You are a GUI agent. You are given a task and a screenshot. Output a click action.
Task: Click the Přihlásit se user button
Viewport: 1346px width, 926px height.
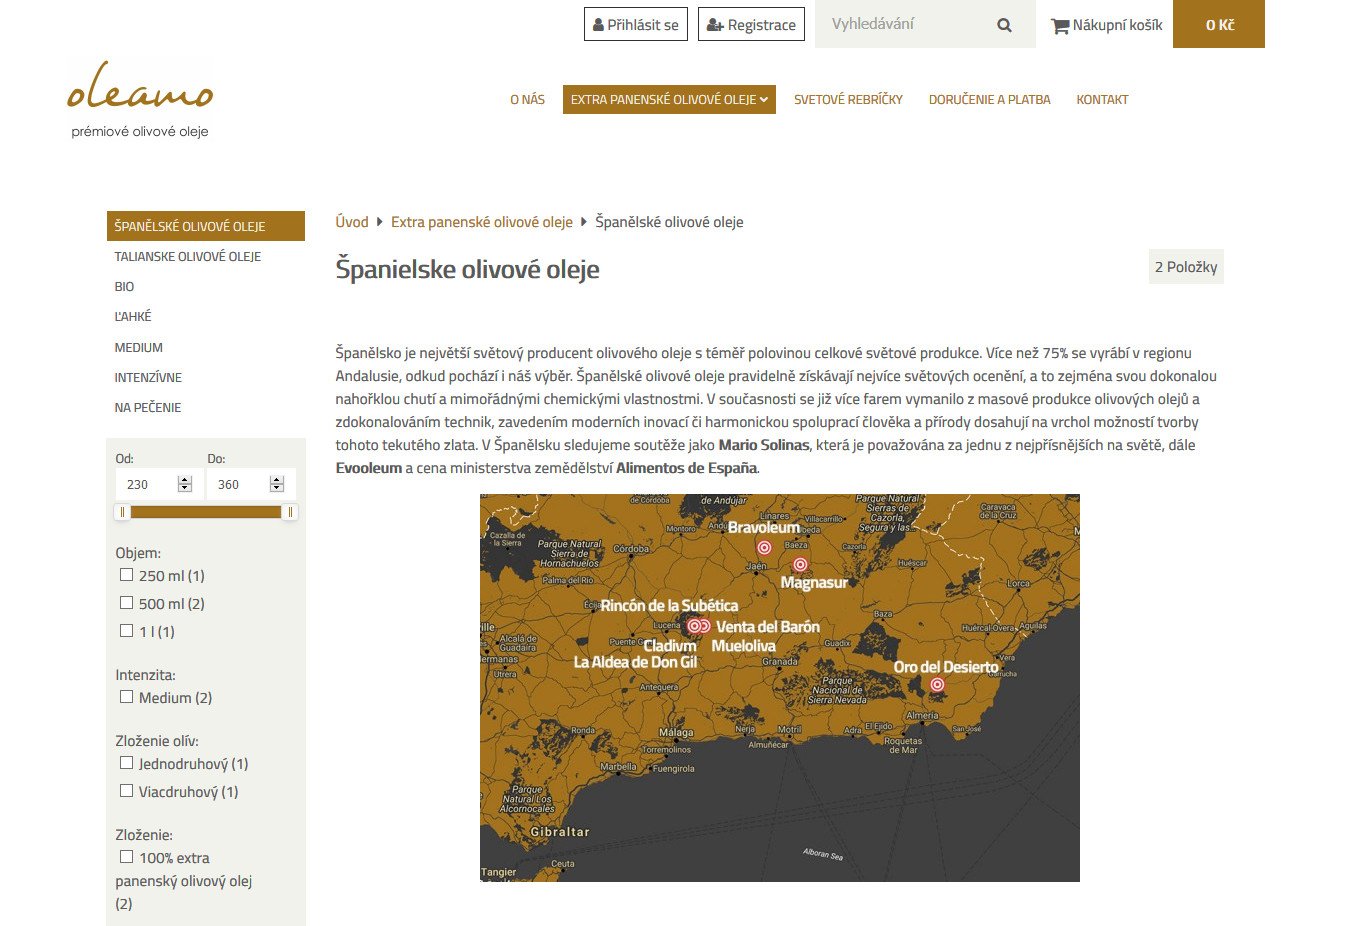pos(635,25)
